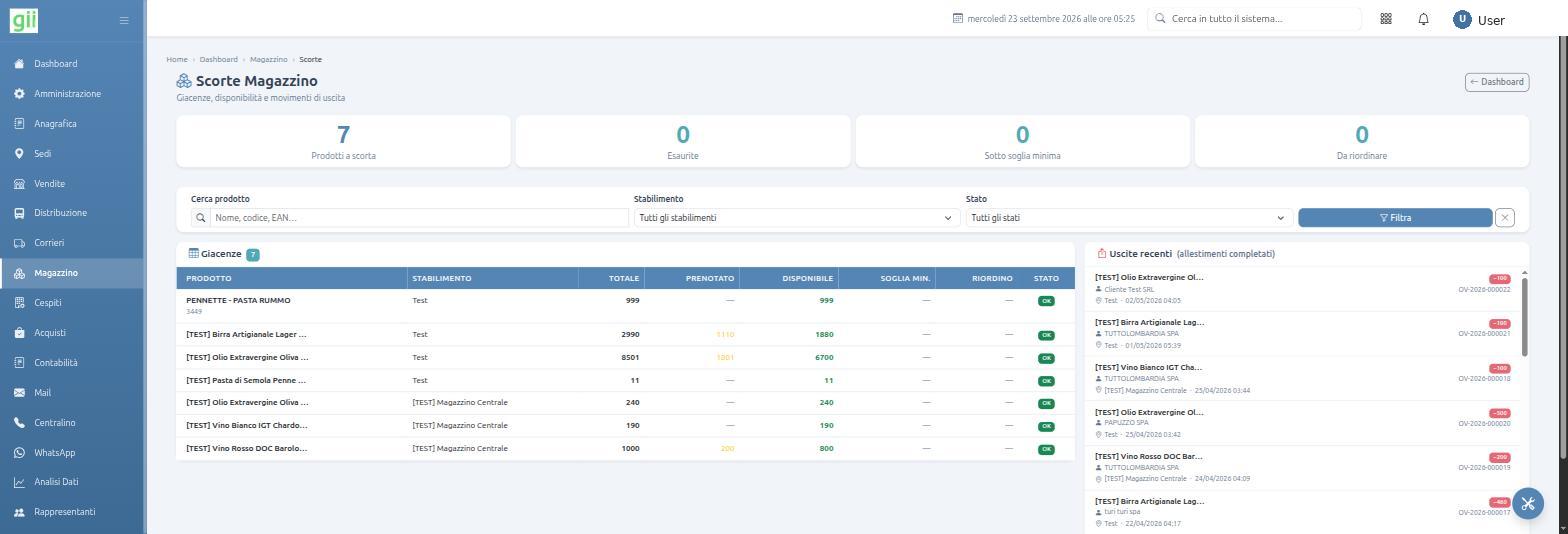Click the User avatar circle
1568x534 pixels.
(x=1462, y=19)
